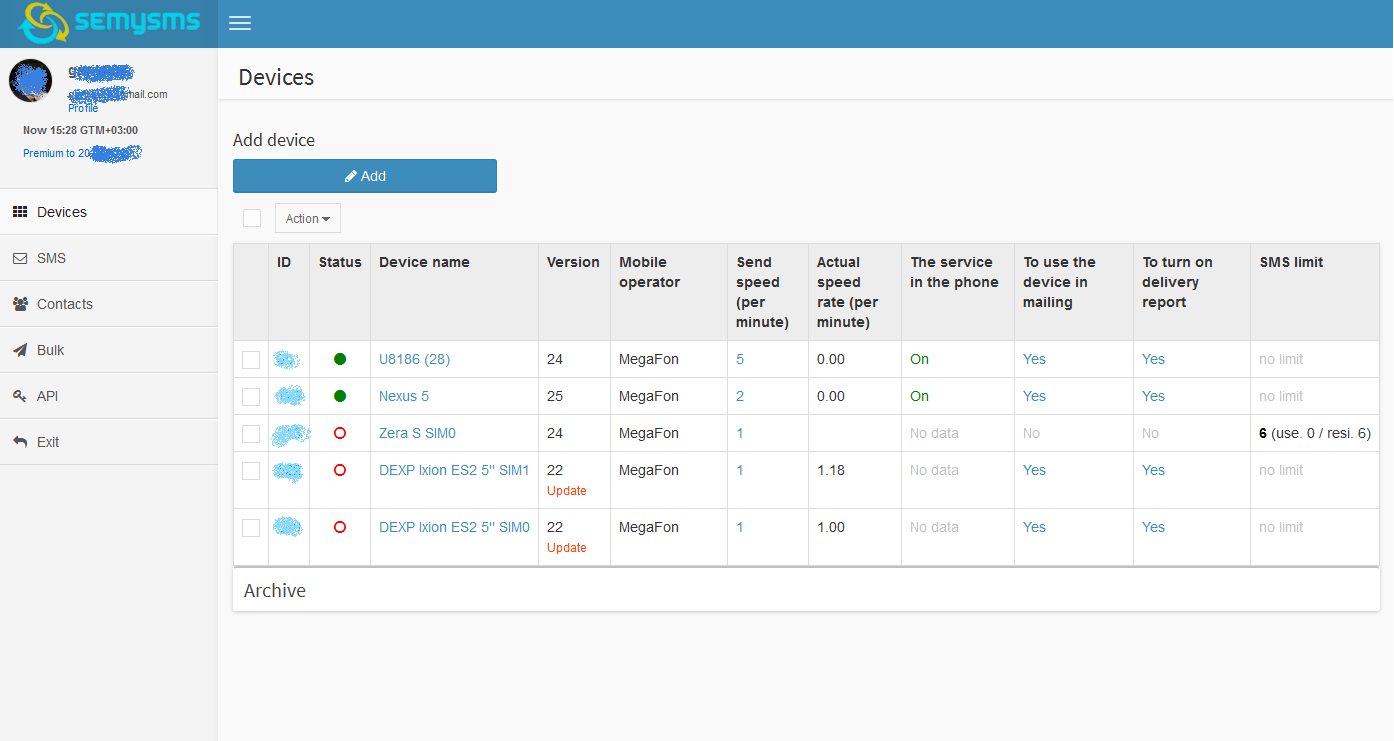Viewport: 1394px width, 741px height.
Task: Click the SemySMS logo
Action: pos(108,23)
